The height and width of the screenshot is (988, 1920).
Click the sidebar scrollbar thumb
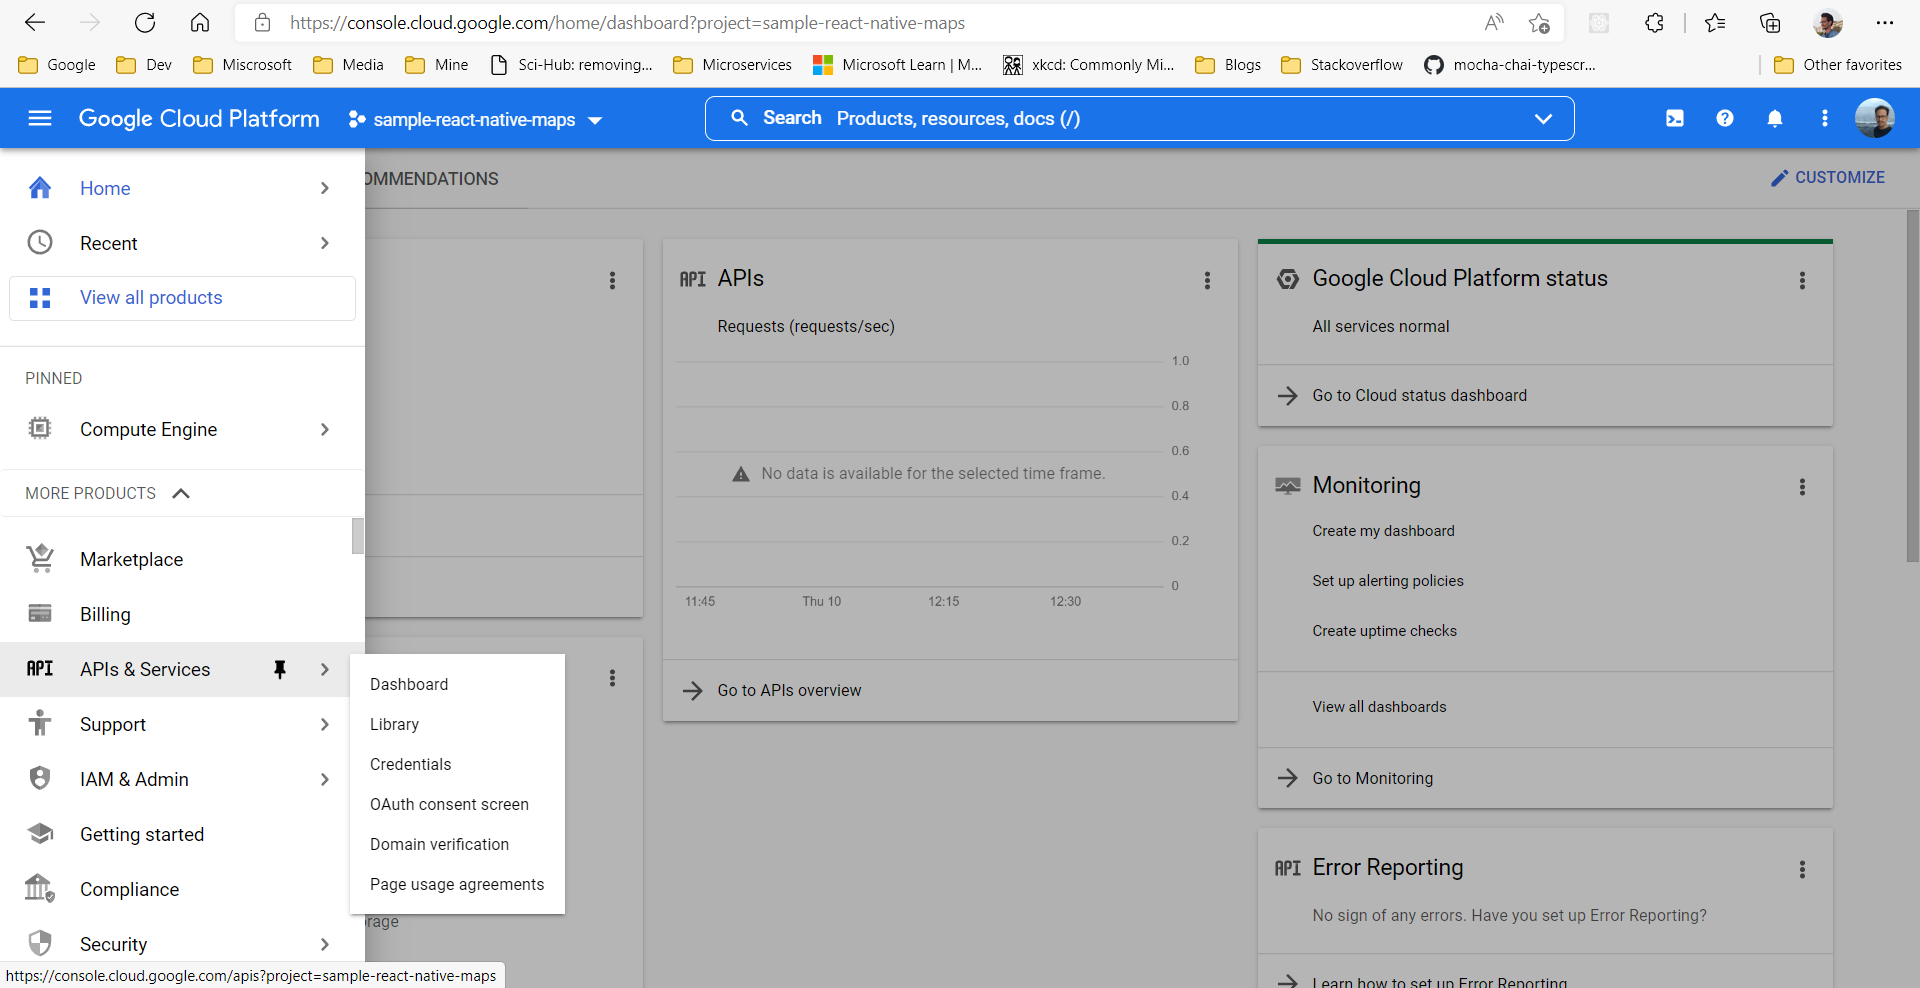357,536
